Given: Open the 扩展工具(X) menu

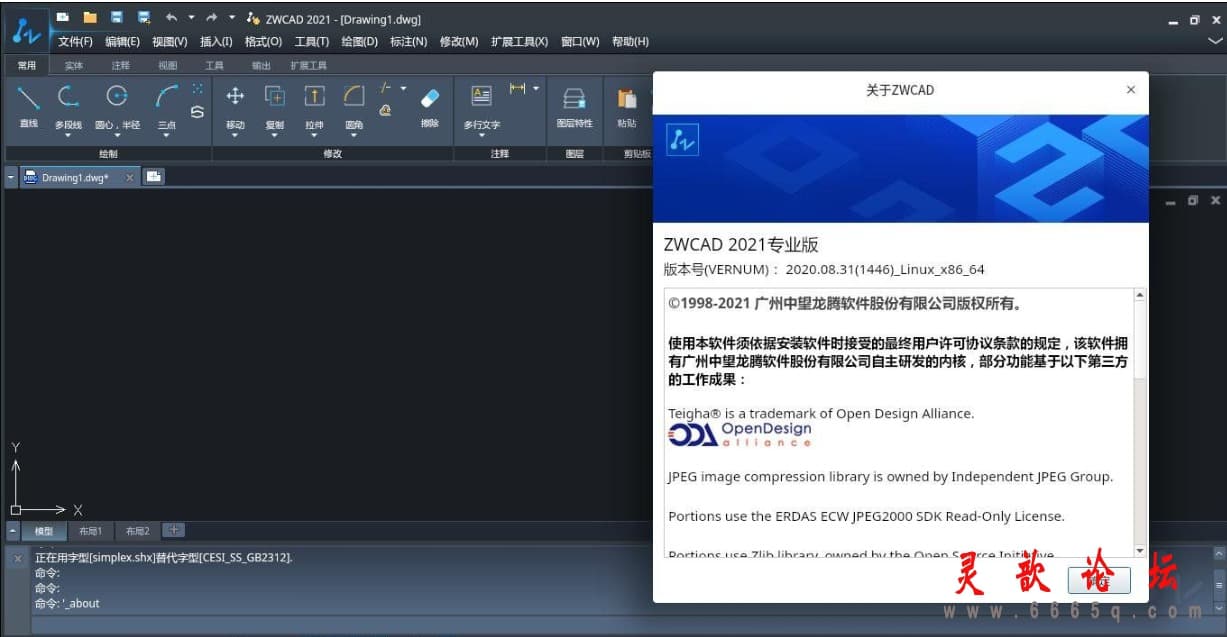Looking at the screenshot, I should (519, 42).
